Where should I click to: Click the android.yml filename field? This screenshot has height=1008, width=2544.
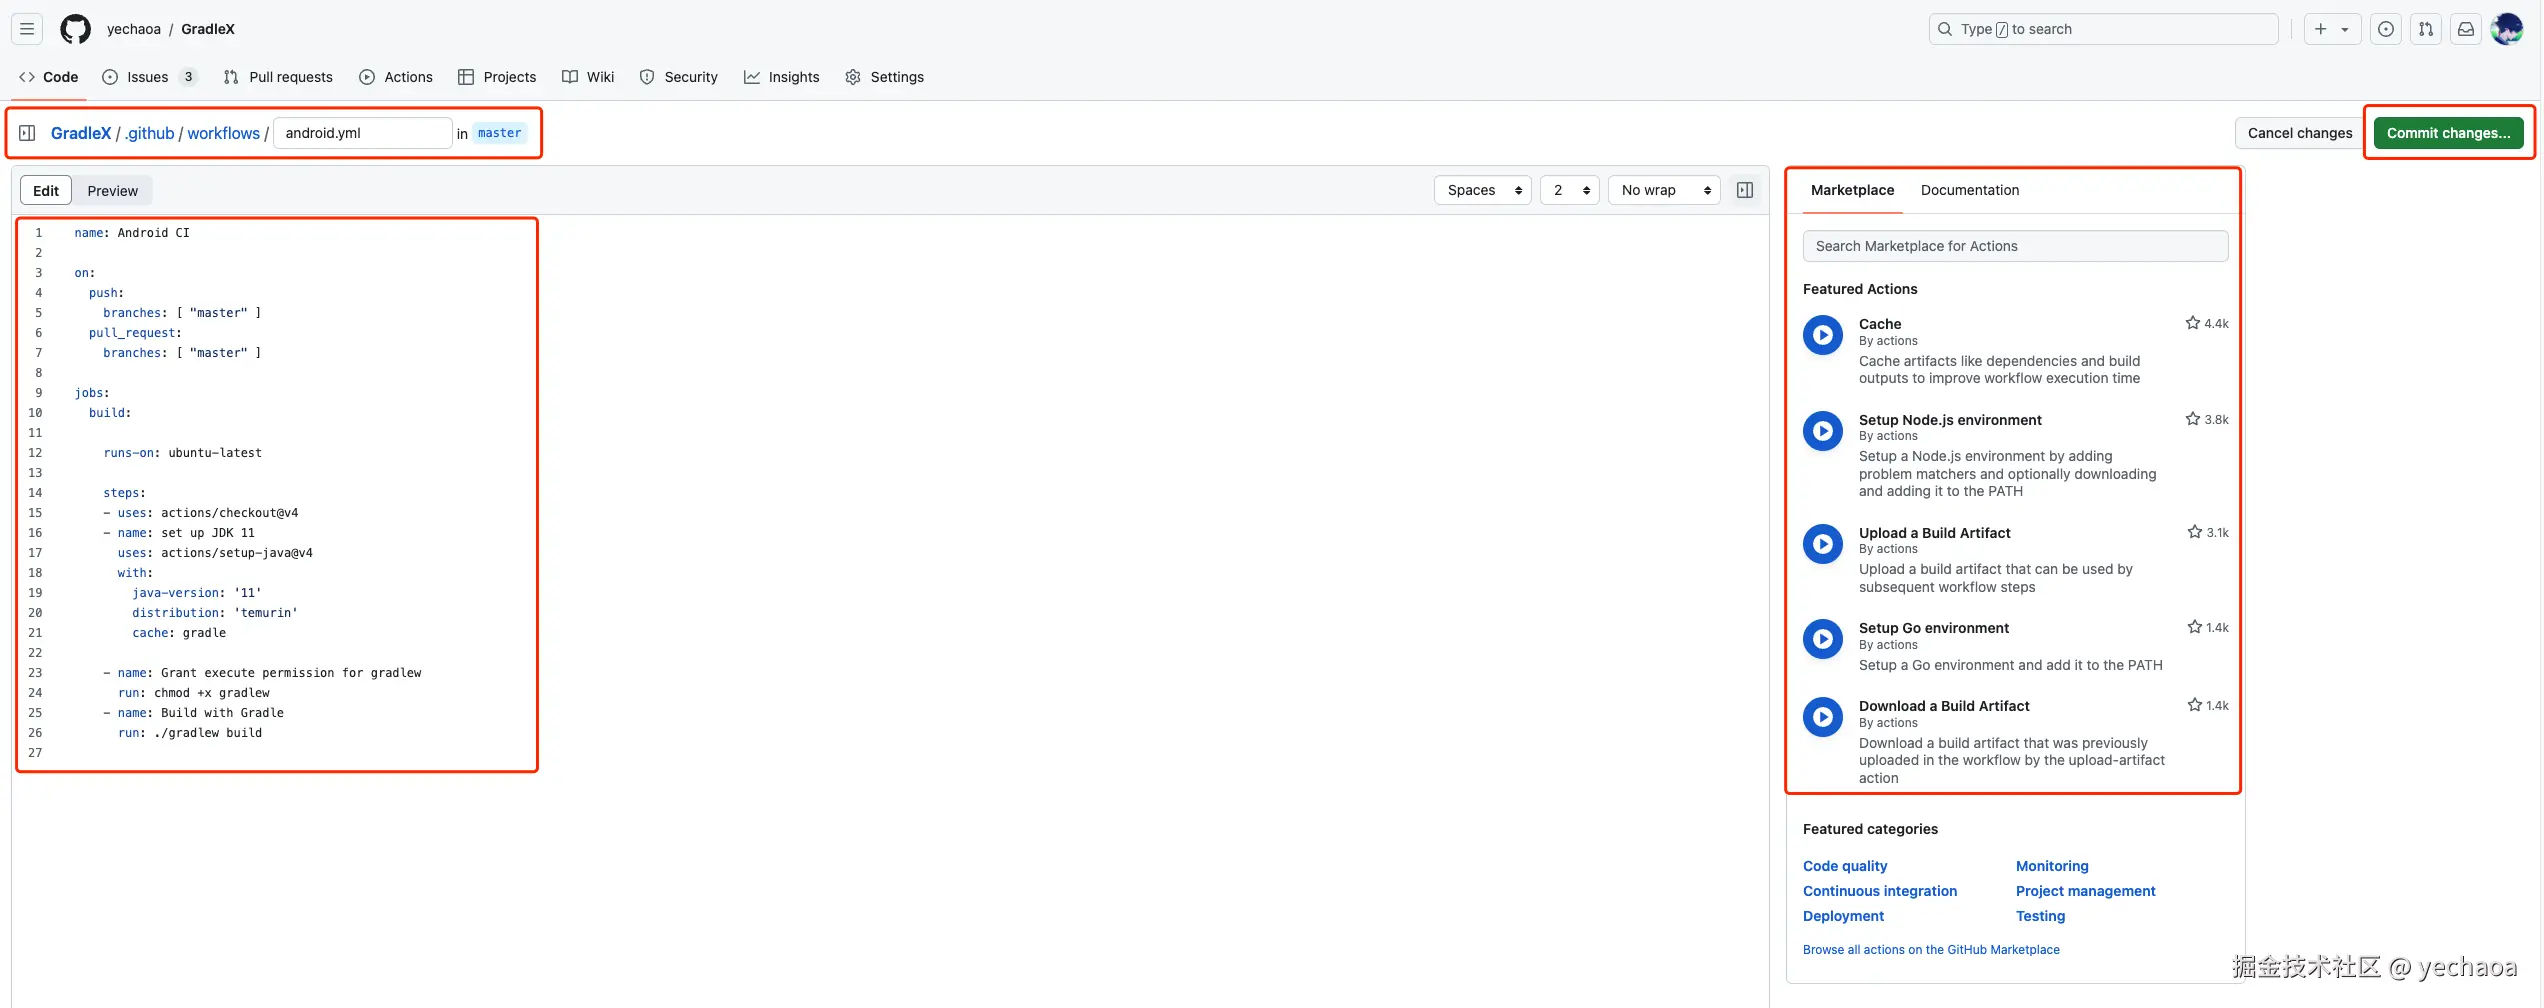click(363, 133)
